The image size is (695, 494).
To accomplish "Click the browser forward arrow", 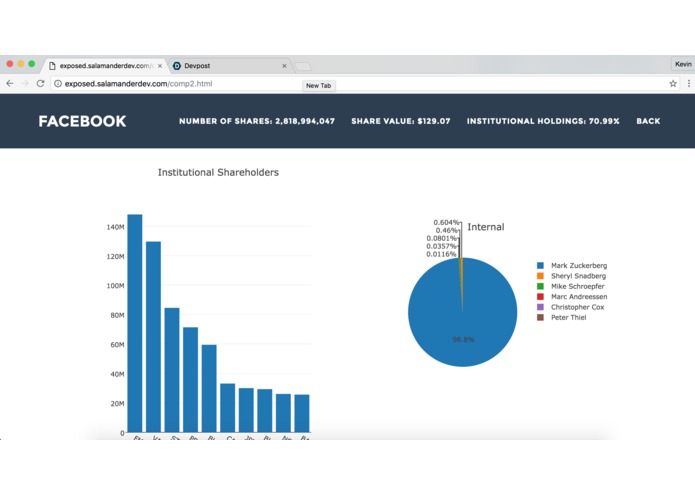I will pyautogui.click(x=25, y=83).
